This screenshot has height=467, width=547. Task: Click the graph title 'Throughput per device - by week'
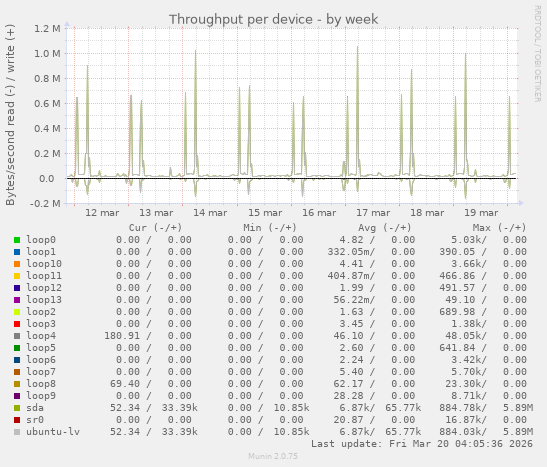click(274, 19)
